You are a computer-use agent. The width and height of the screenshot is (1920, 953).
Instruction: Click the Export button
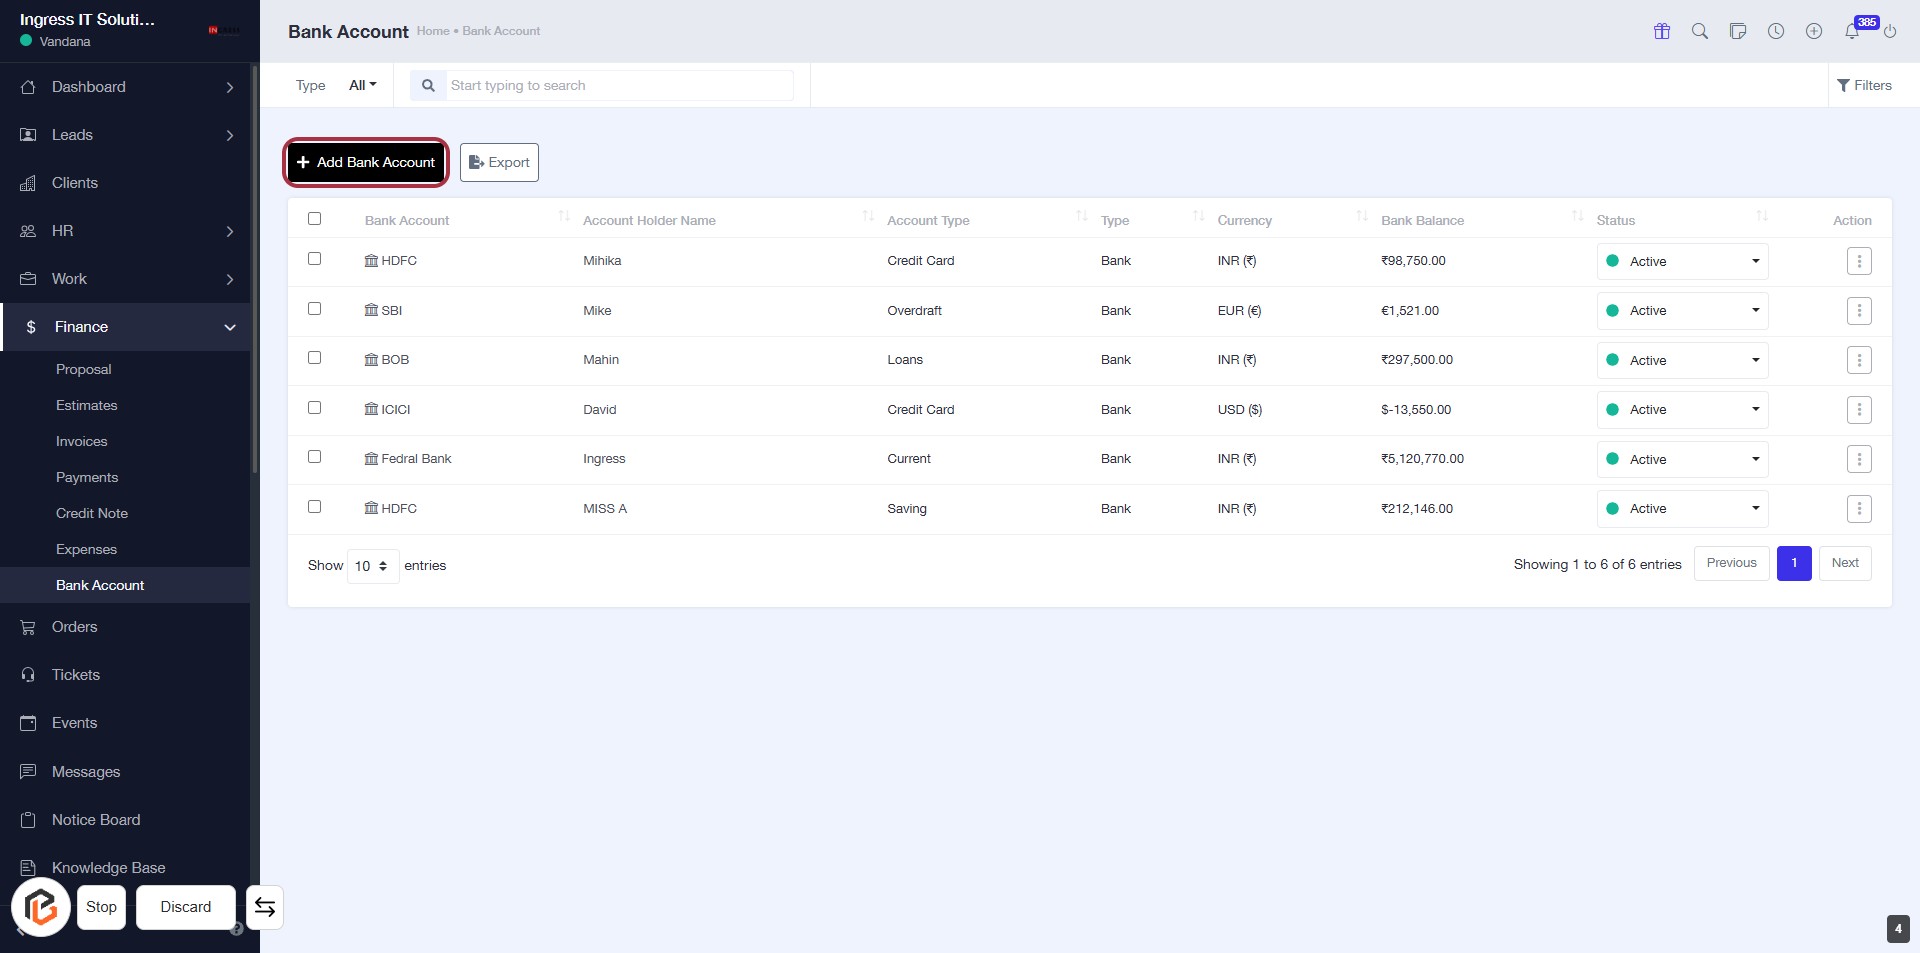[x=499, y=162]
